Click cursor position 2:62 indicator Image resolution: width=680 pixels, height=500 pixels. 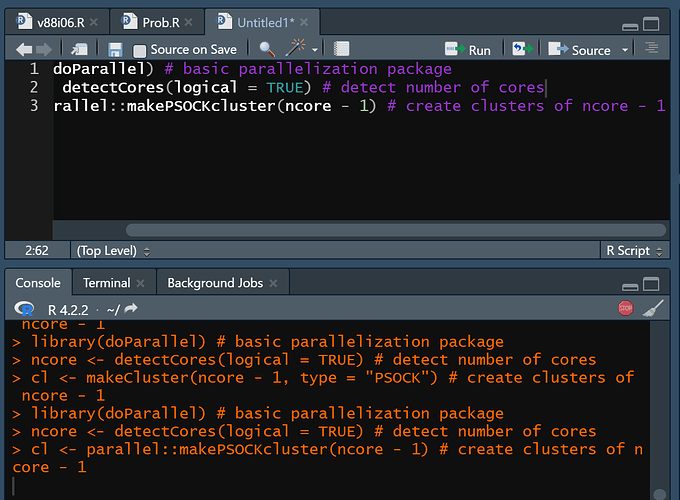coord(37,251)
